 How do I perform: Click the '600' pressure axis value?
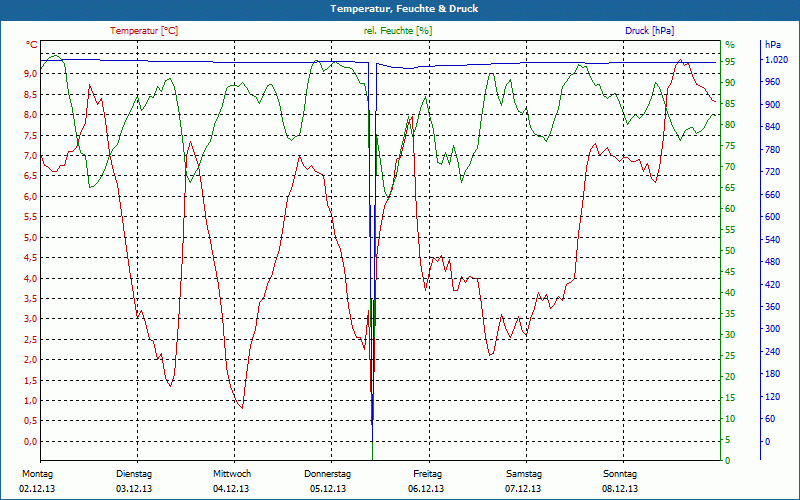coord(773,217)
